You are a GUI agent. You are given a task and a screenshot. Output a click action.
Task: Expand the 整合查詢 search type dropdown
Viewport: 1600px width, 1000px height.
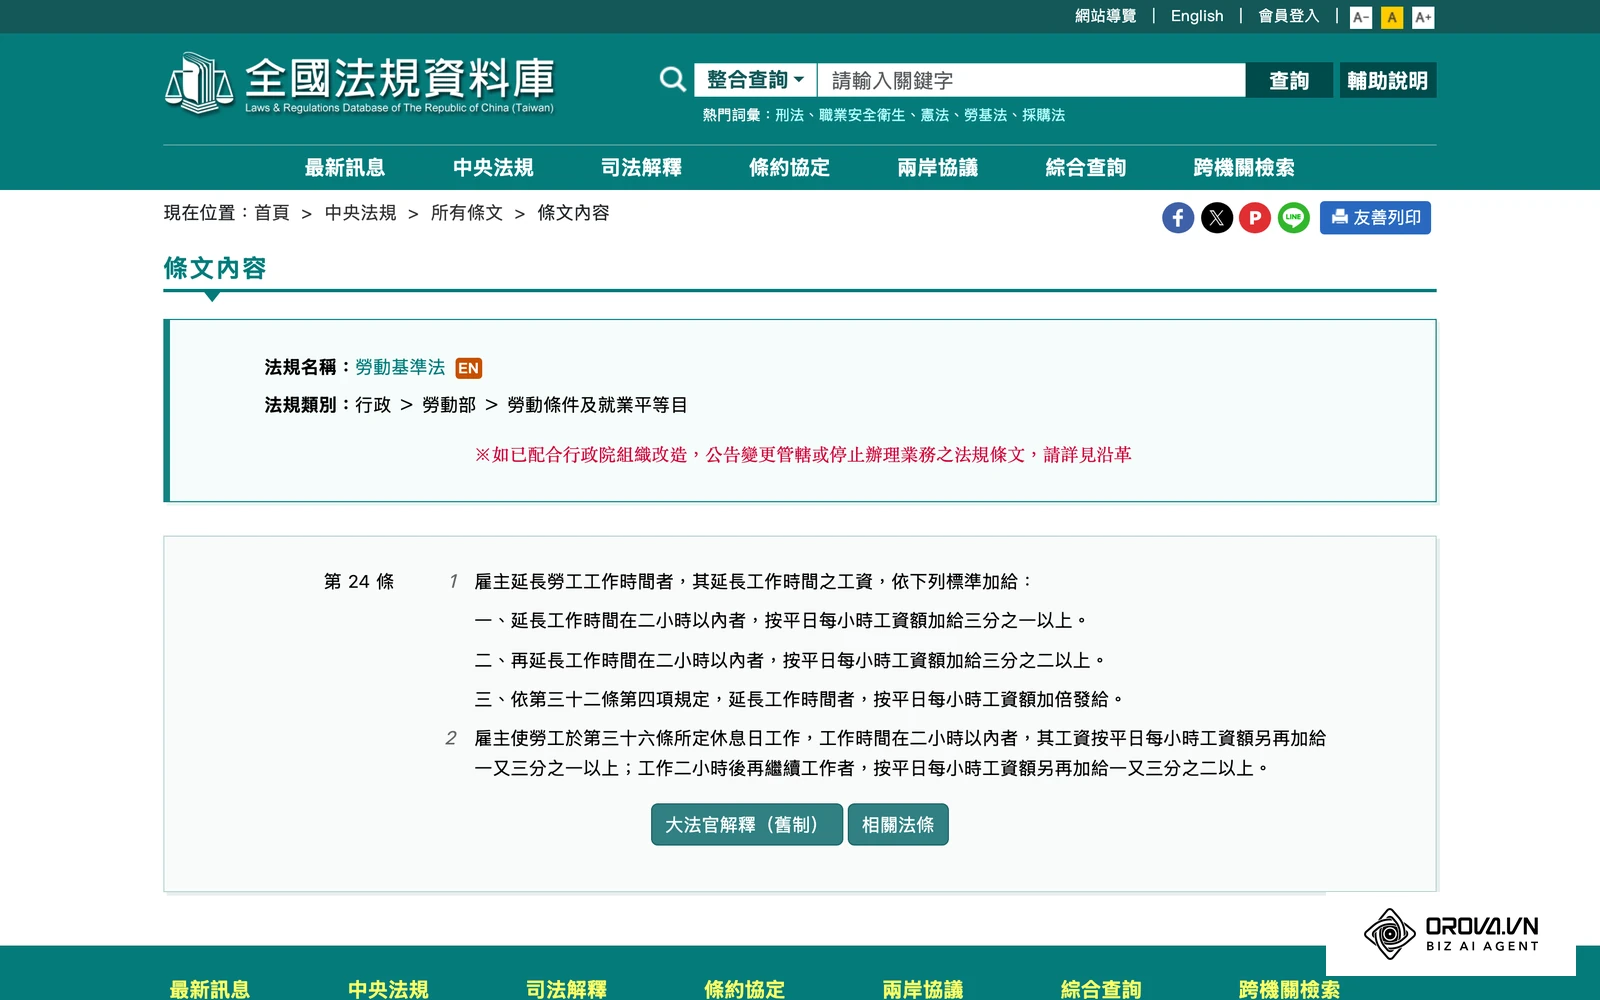[755, 80]
